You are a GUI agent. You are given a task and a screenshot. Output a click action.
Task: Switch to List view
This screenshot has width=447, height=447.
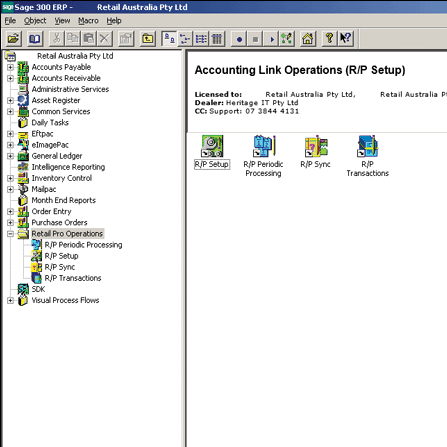(x=201, y=39)
